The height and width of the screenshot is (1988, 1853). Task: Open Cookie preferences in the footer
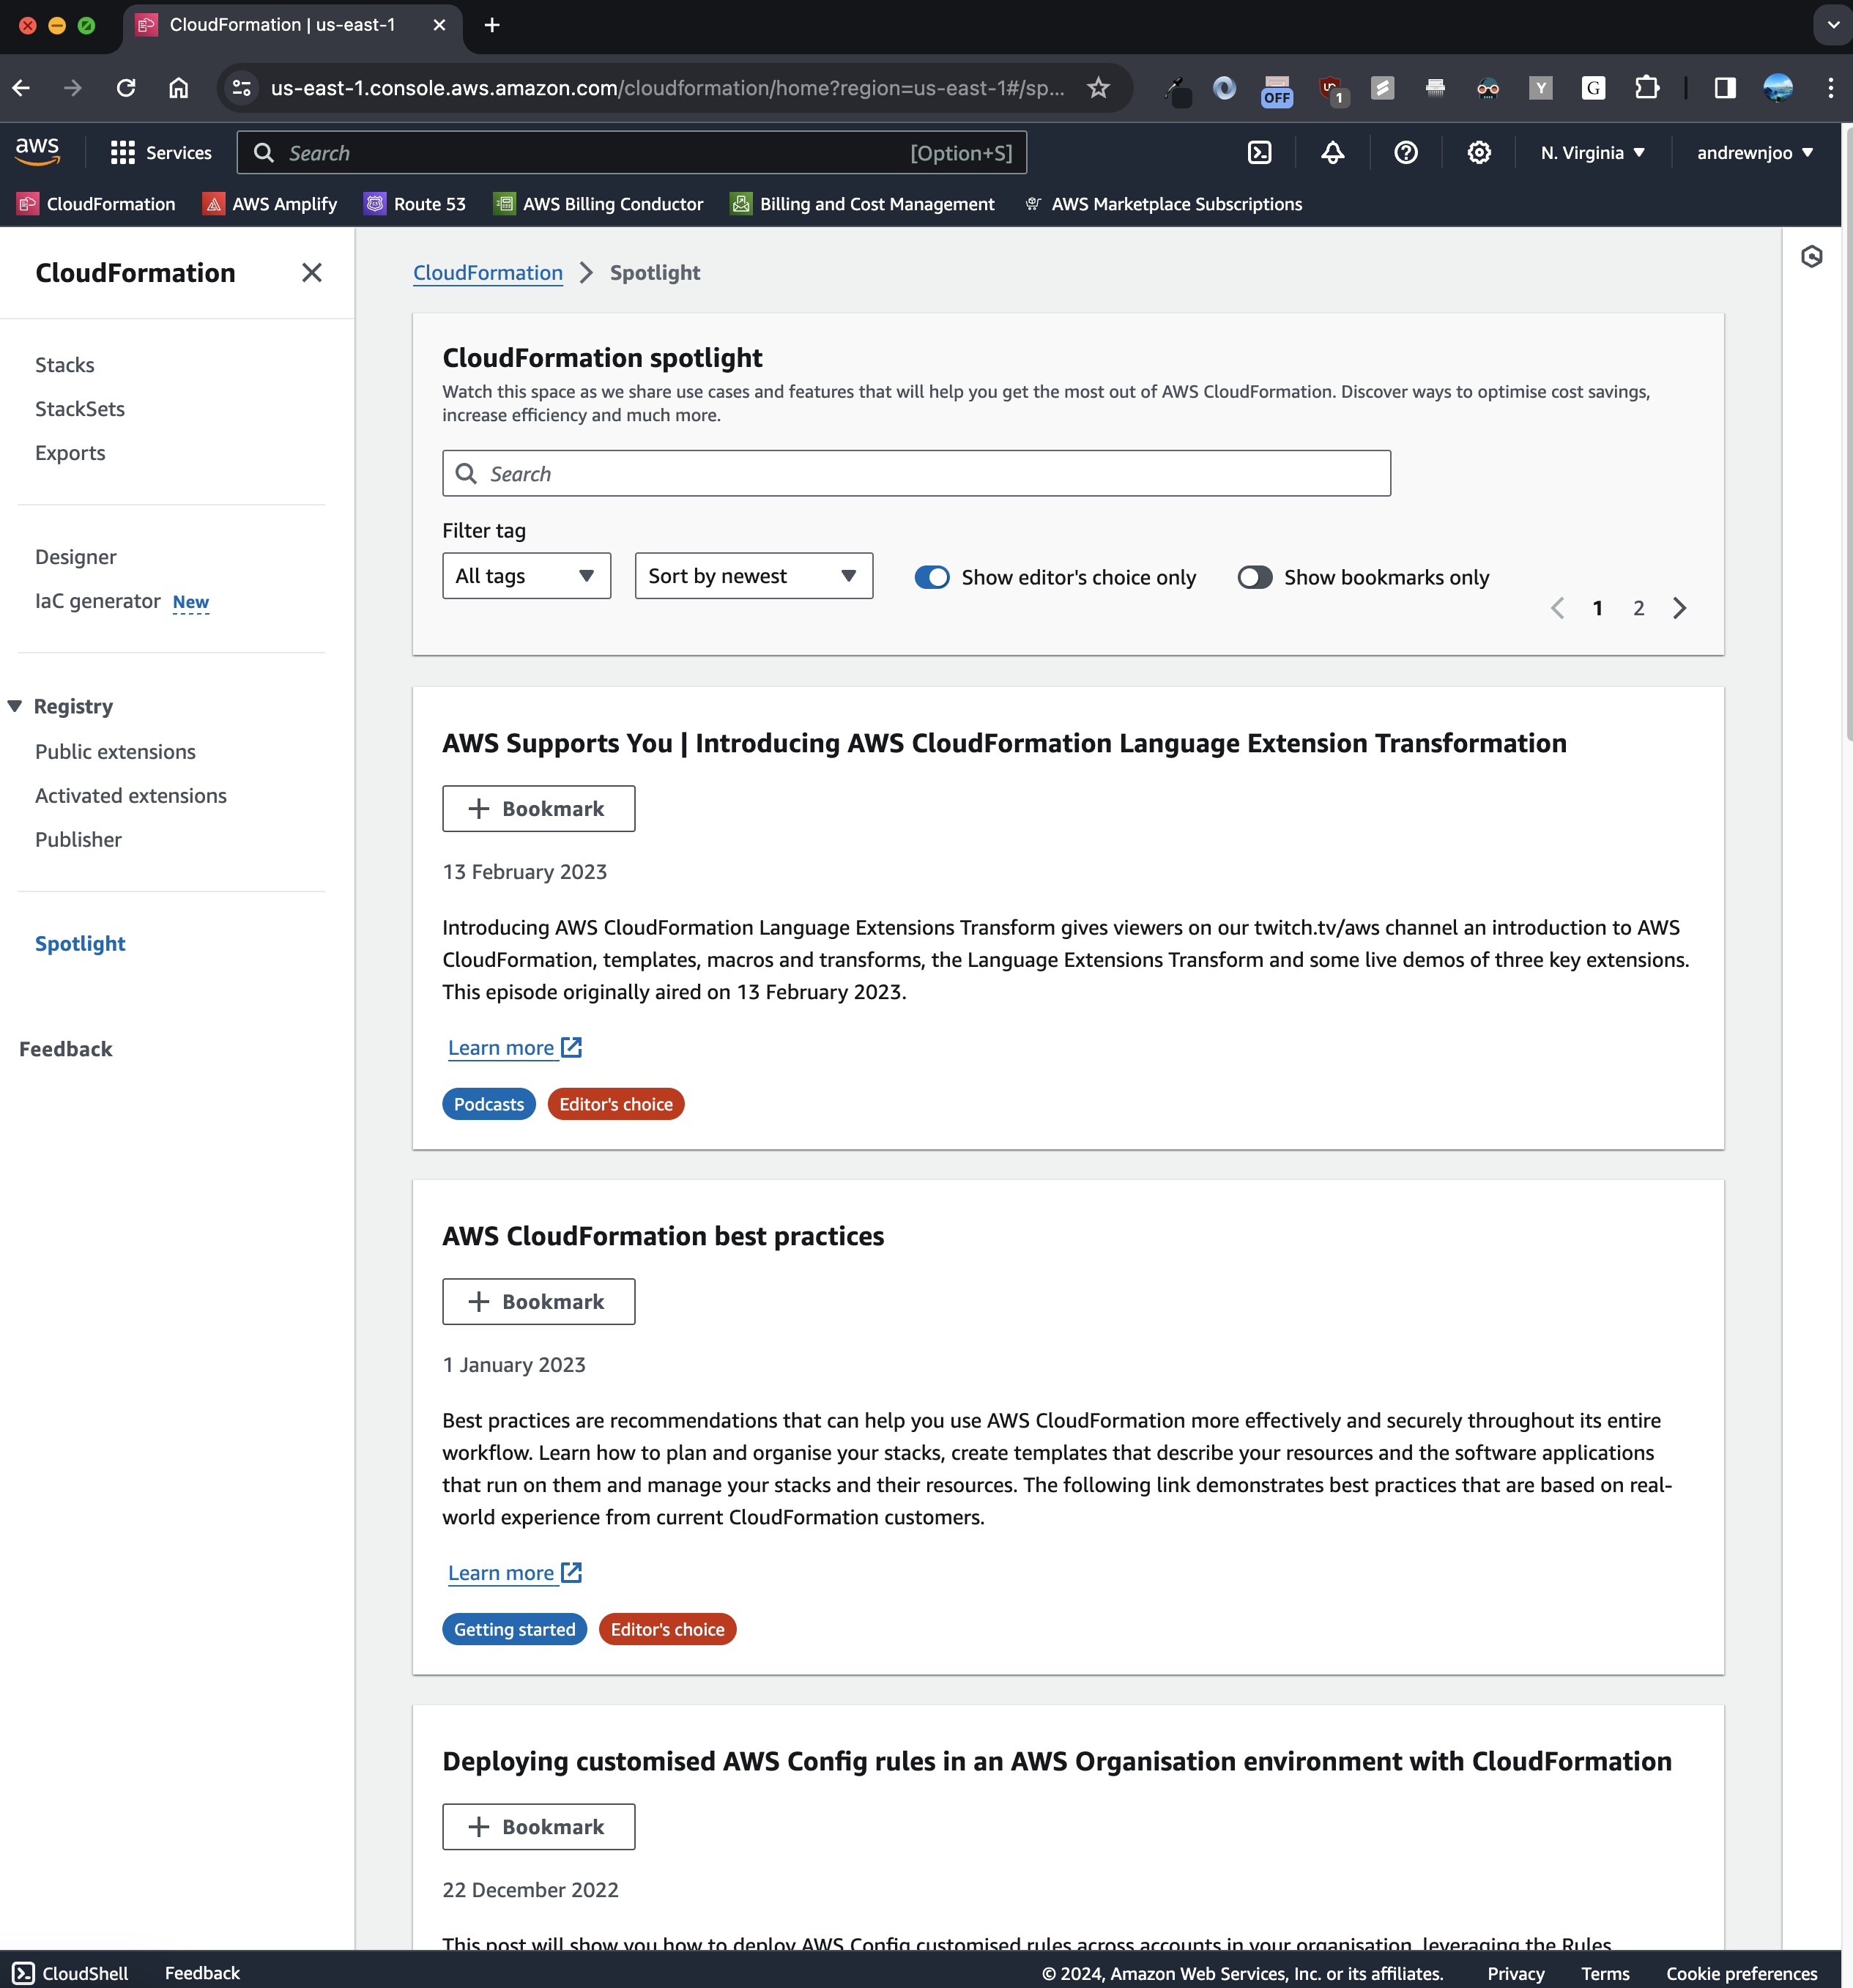click(1741, 1973)
